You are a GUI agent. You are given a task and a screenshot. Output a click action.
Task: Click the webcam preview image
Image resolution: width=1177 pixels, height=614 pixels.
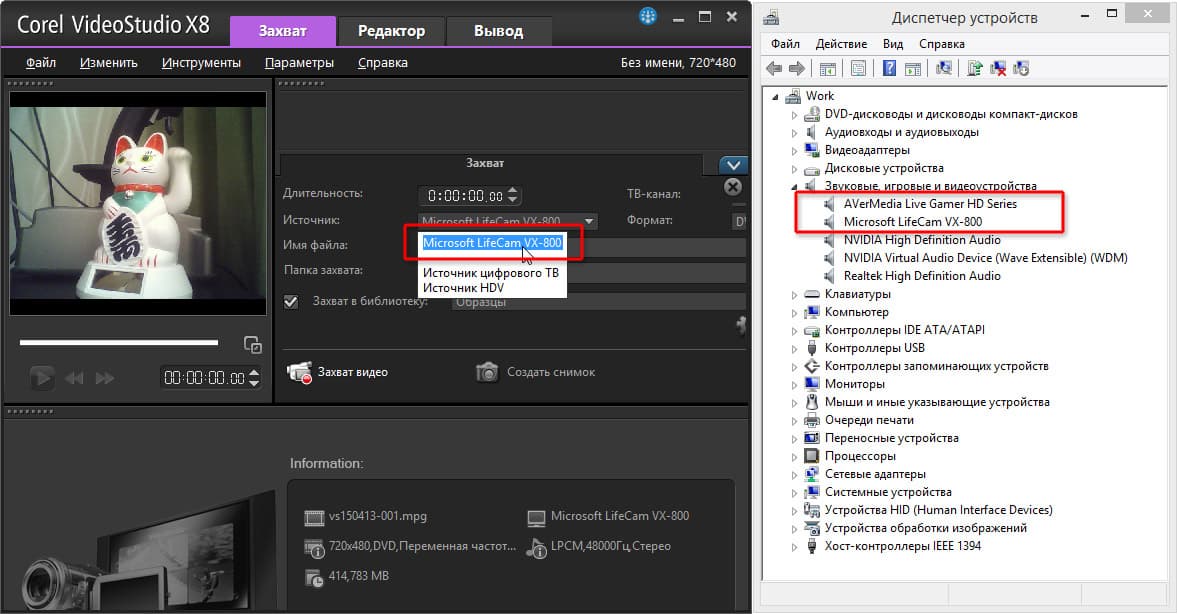pos(138,203)
